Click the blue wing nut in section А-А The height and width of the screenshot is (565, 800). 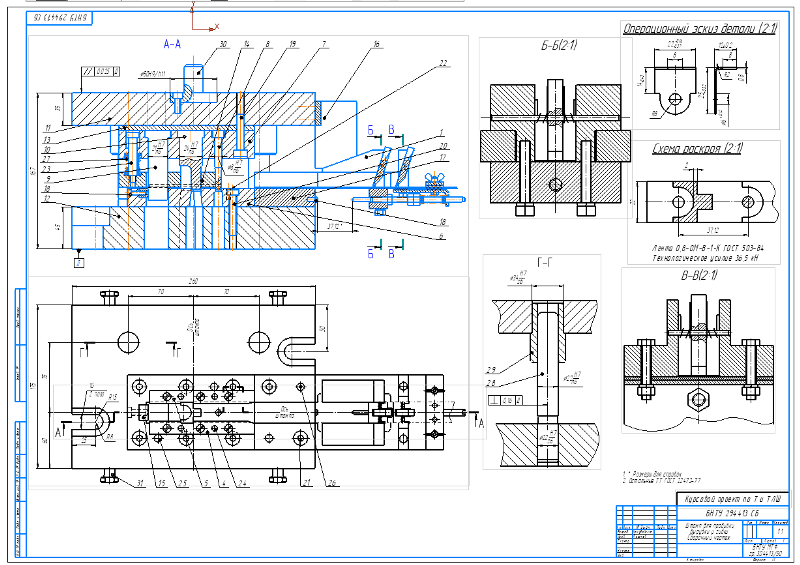433,180
